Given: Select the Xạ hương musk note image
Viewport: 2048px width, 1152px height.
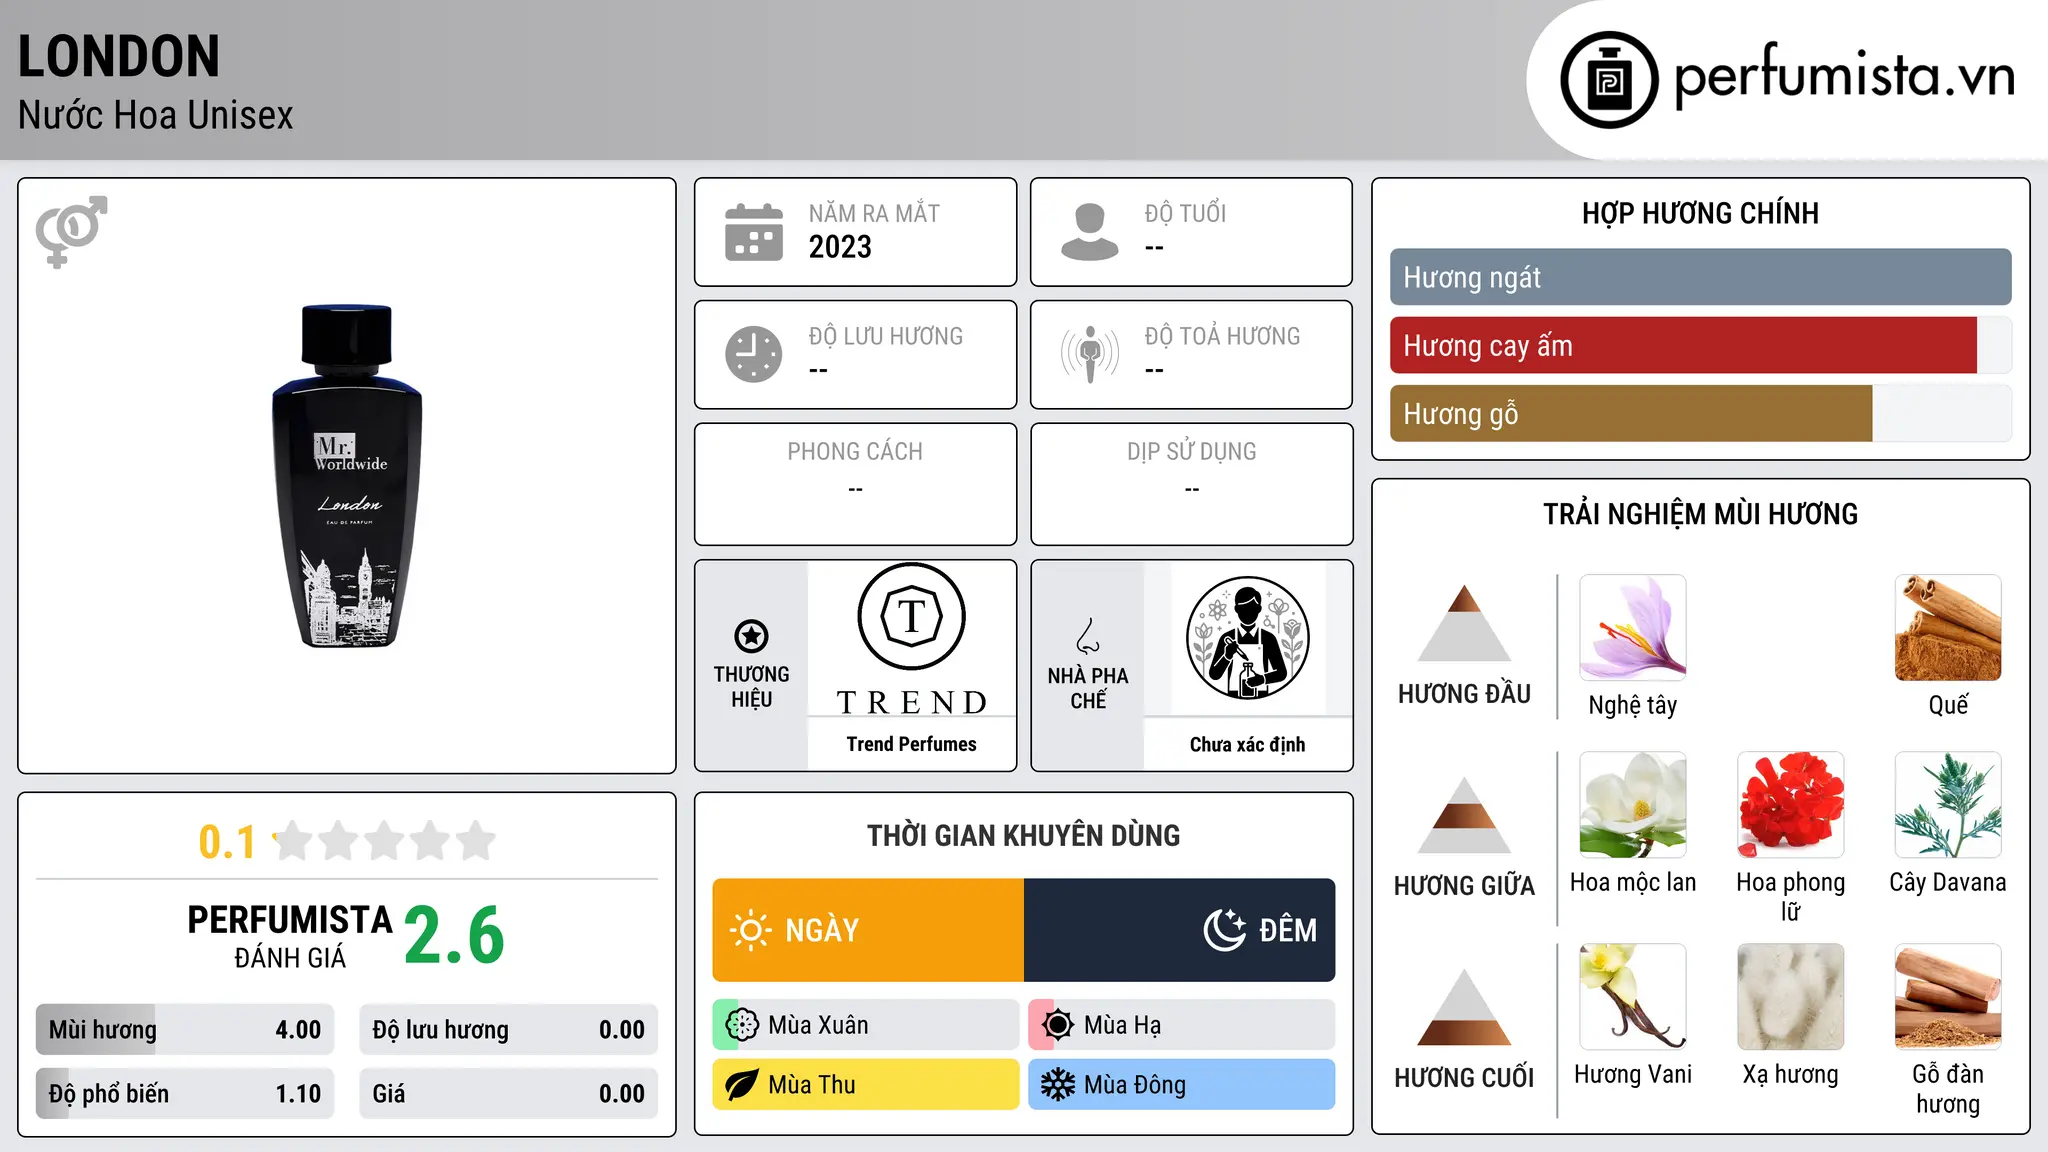Looking at the screenshot, I should [1791, 997].
